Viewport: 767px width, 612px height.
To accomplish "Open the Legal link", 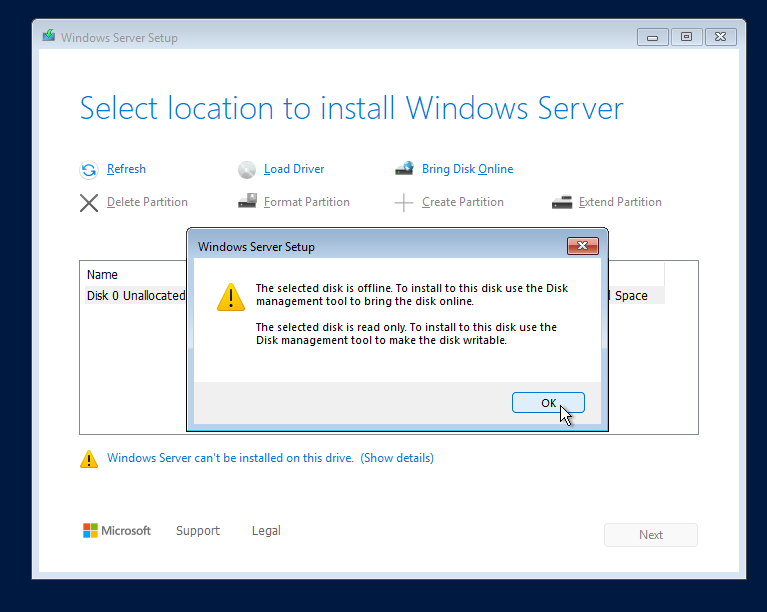I will tap(266, 531).
